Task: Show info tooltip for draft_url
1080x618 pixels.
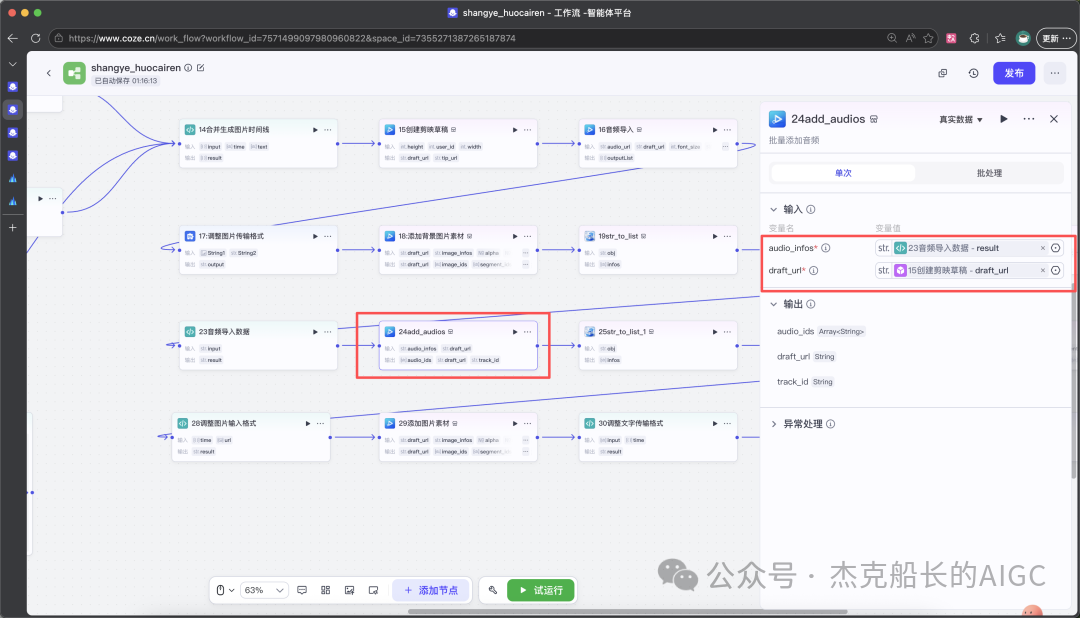Action: [813, 271]
